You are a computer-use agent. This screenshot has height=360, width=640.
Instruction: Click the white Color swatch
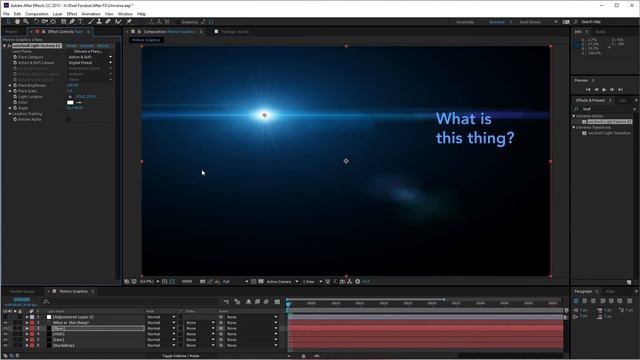70,102
